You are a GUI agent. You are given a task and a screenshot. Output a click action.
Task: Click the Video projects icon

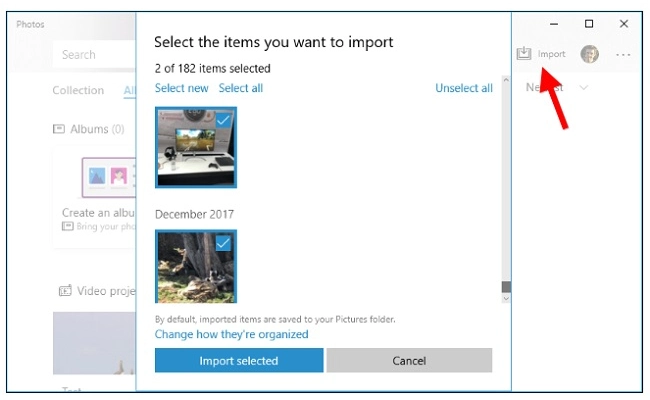(65, 291)
